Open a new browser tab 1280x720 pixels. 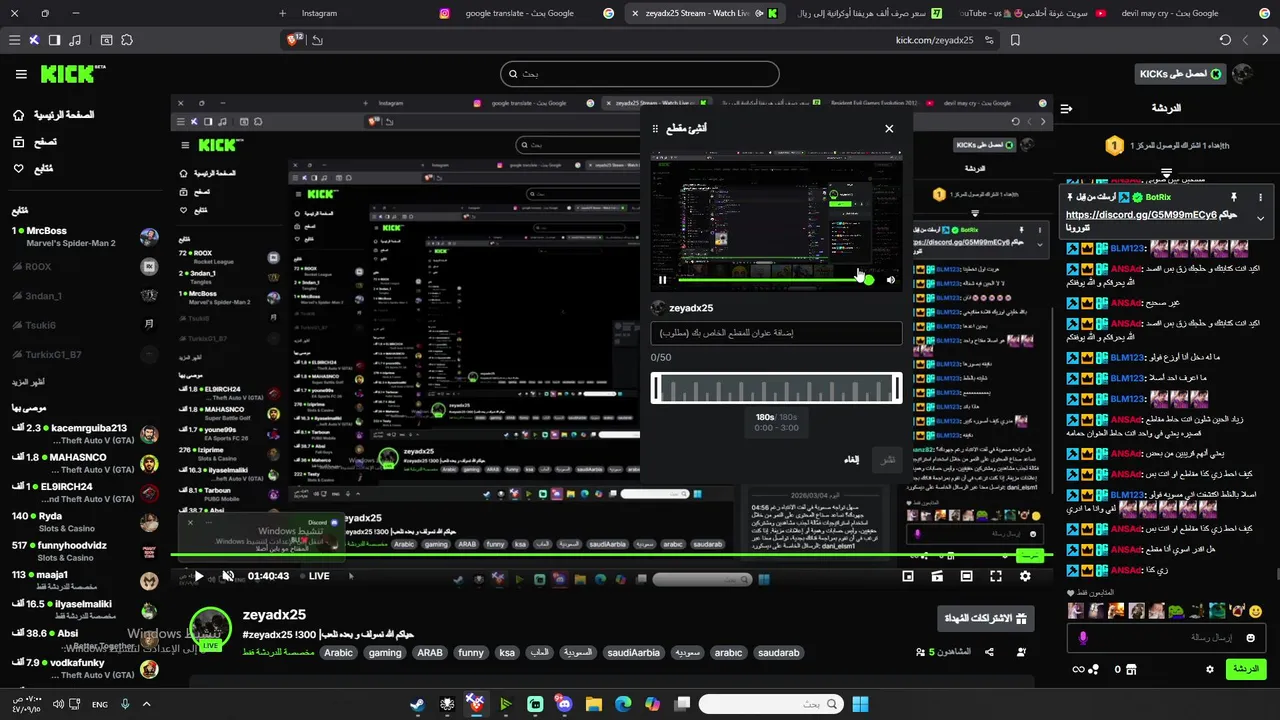coord(282,13)
